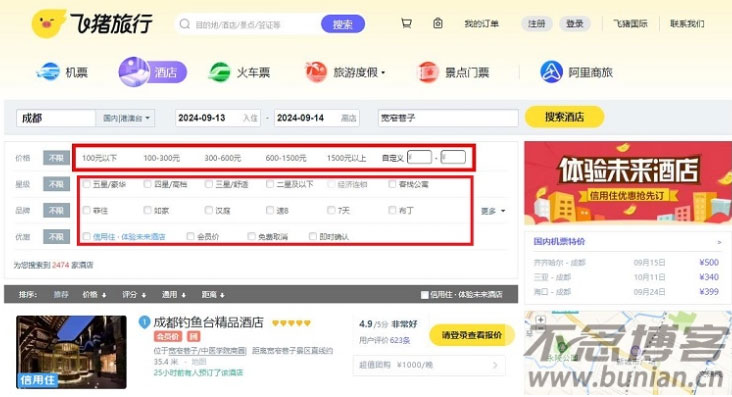Select the 旅游度假 vacation icon
The width and height of the screenshot is (732, 397).
point(316,72)
